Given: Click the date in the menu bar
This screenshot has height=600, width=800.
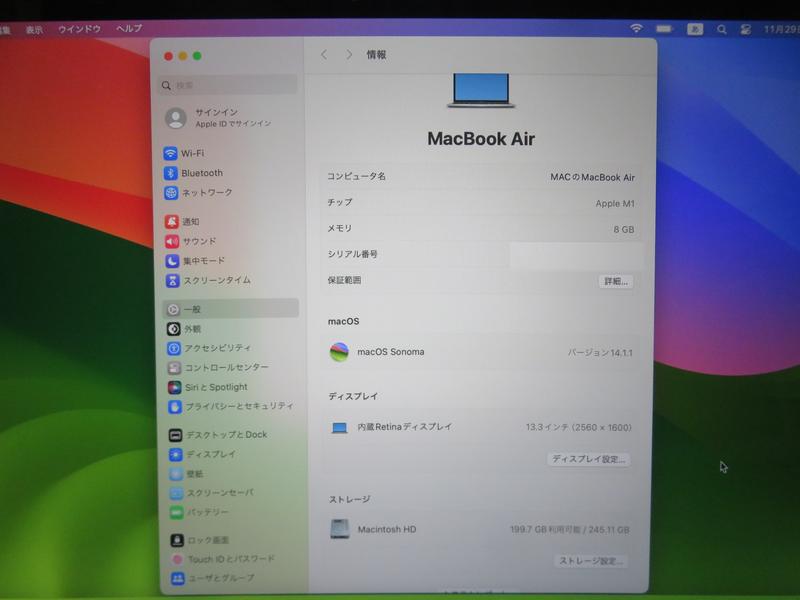Looking at the screenshot, I should click(781, 30).
